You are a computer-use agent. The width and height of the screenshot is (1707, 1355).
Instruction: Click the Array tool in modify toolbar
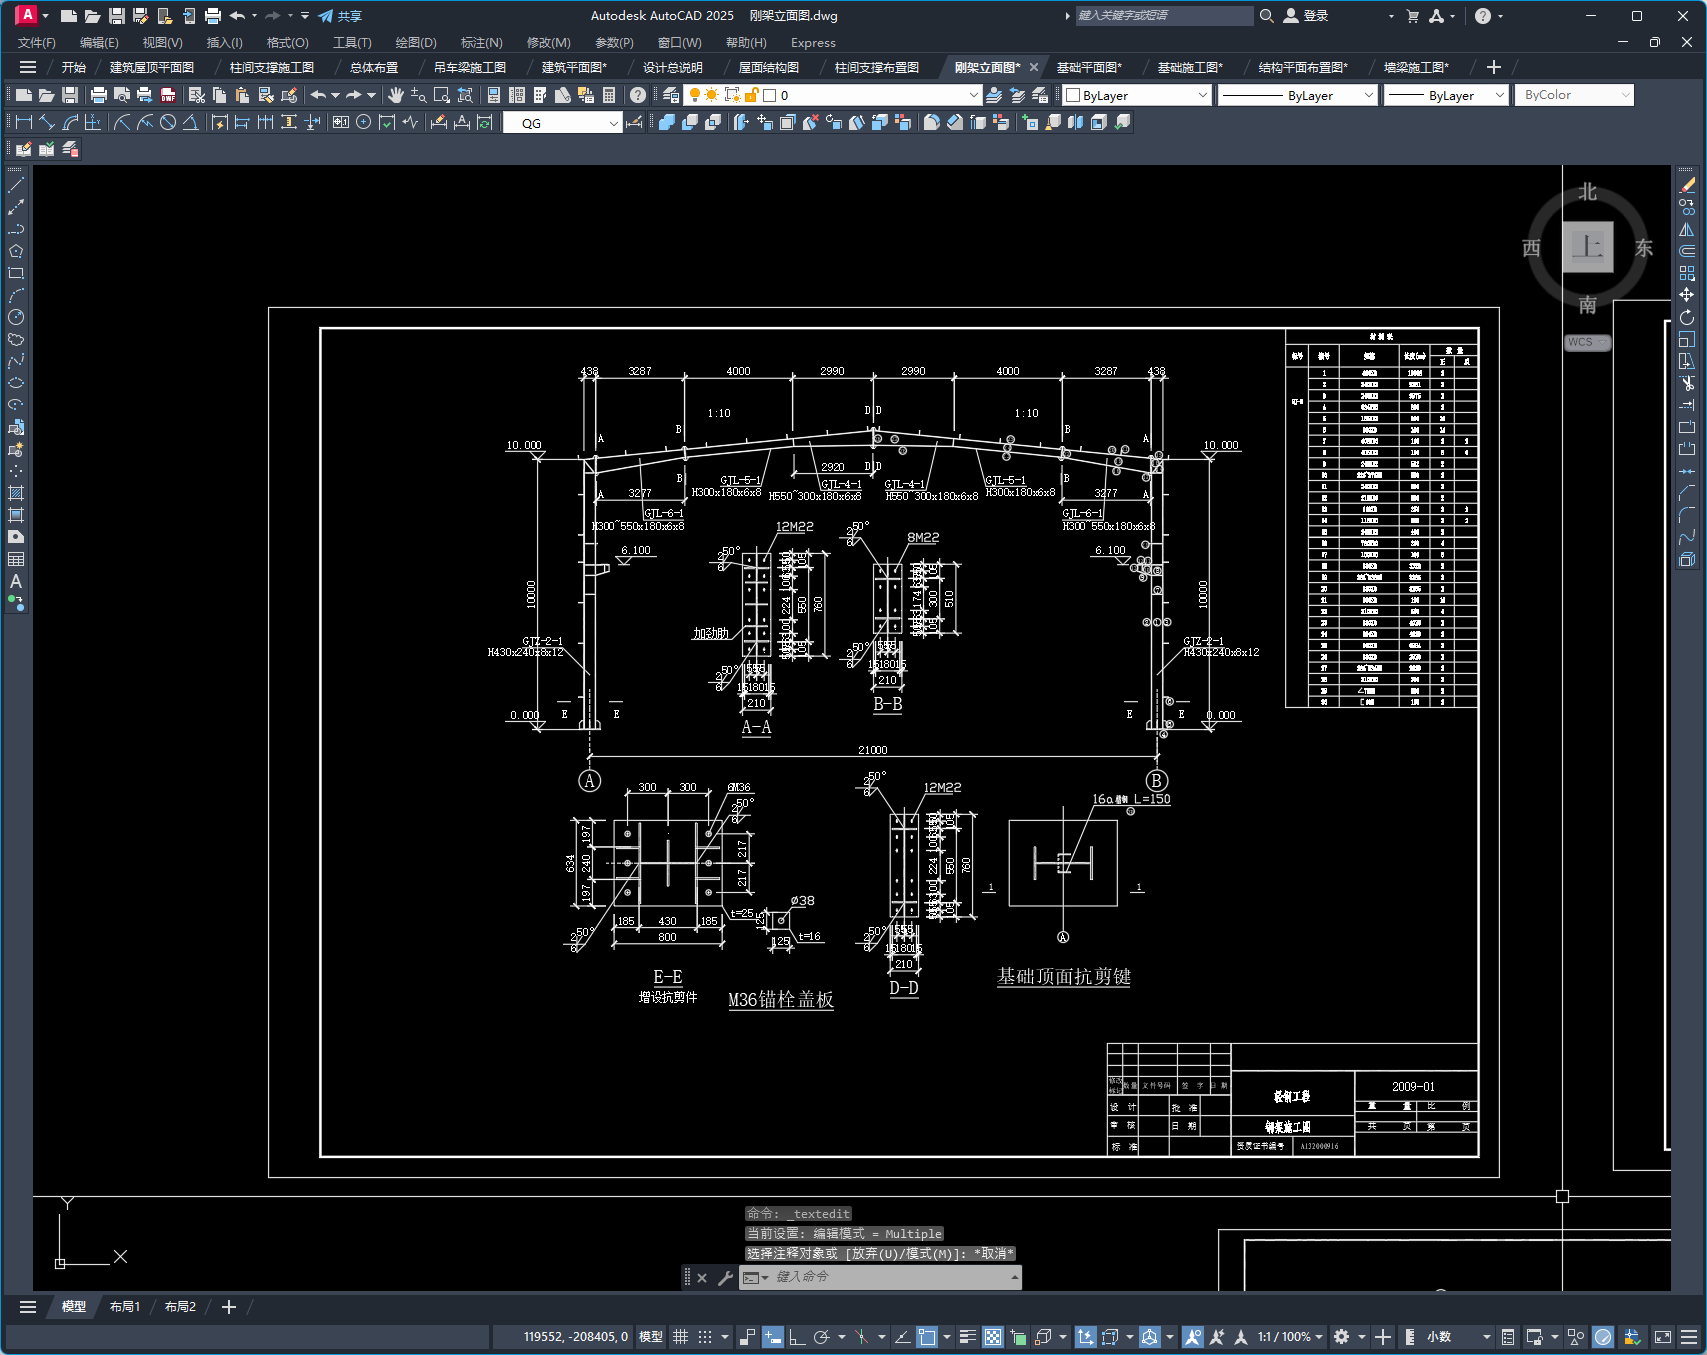coord(1687,273)
